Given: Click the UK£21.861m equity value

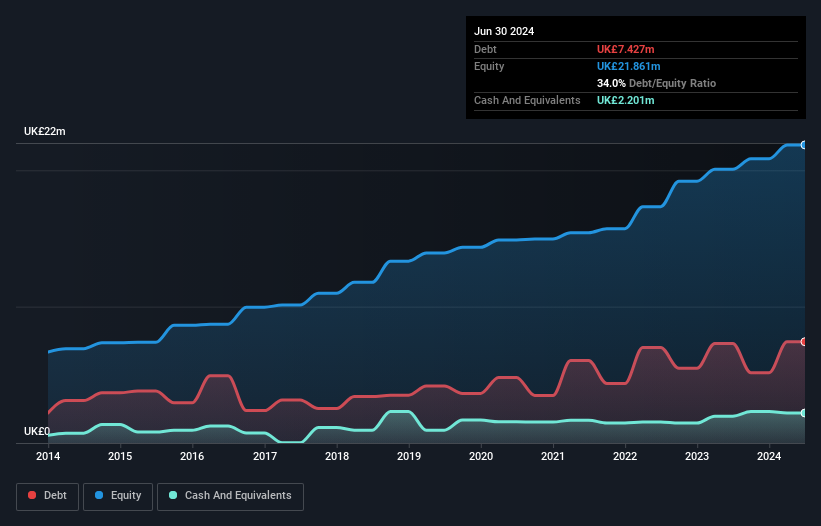Looking at the screenshot, I should 628,66.
